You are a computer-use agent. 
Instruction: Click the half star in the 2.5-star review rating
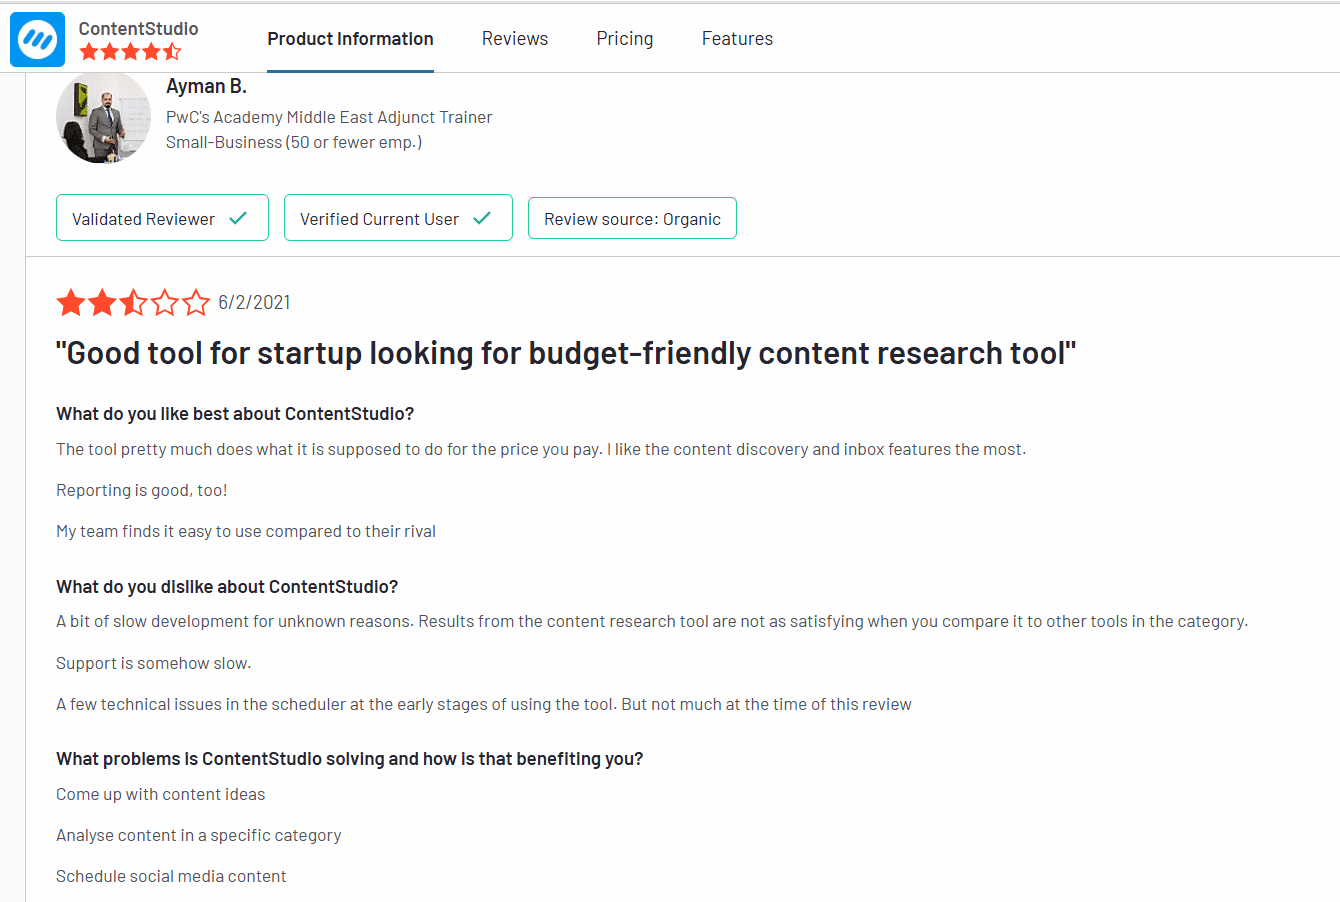pos(133,302)
